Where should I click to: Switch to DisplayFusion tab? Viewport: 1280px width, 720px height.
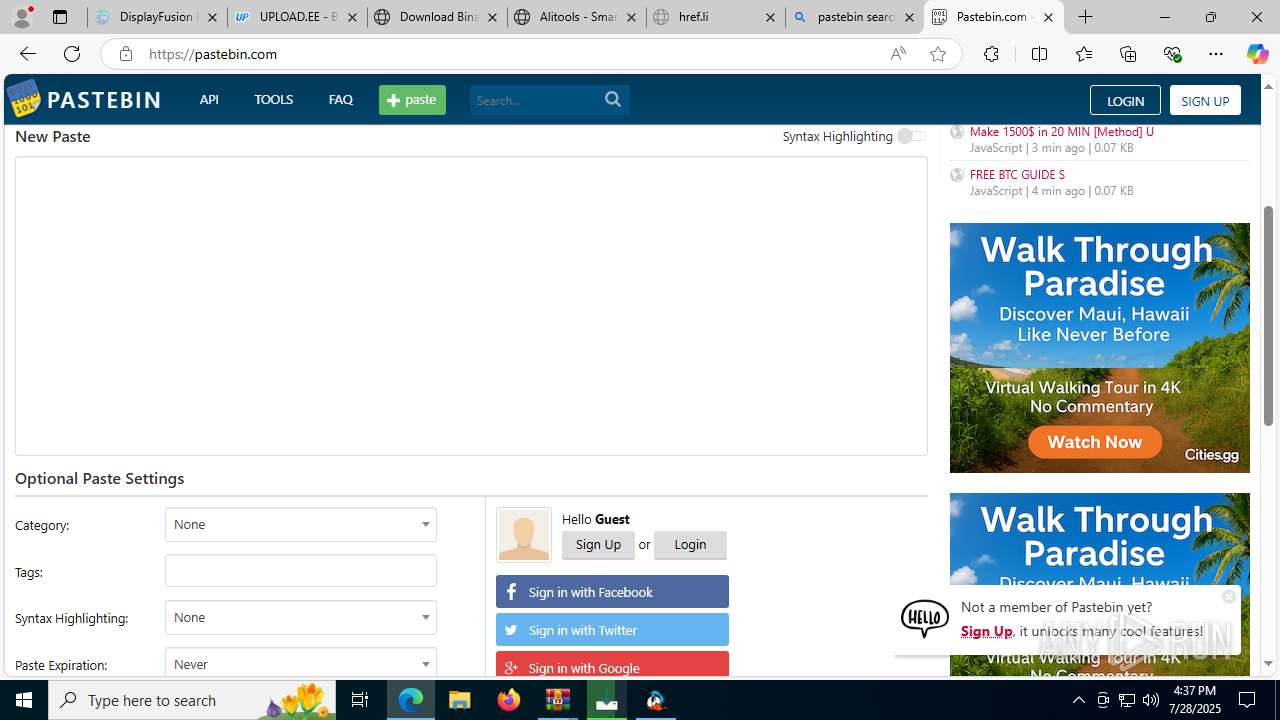point(156,17)
